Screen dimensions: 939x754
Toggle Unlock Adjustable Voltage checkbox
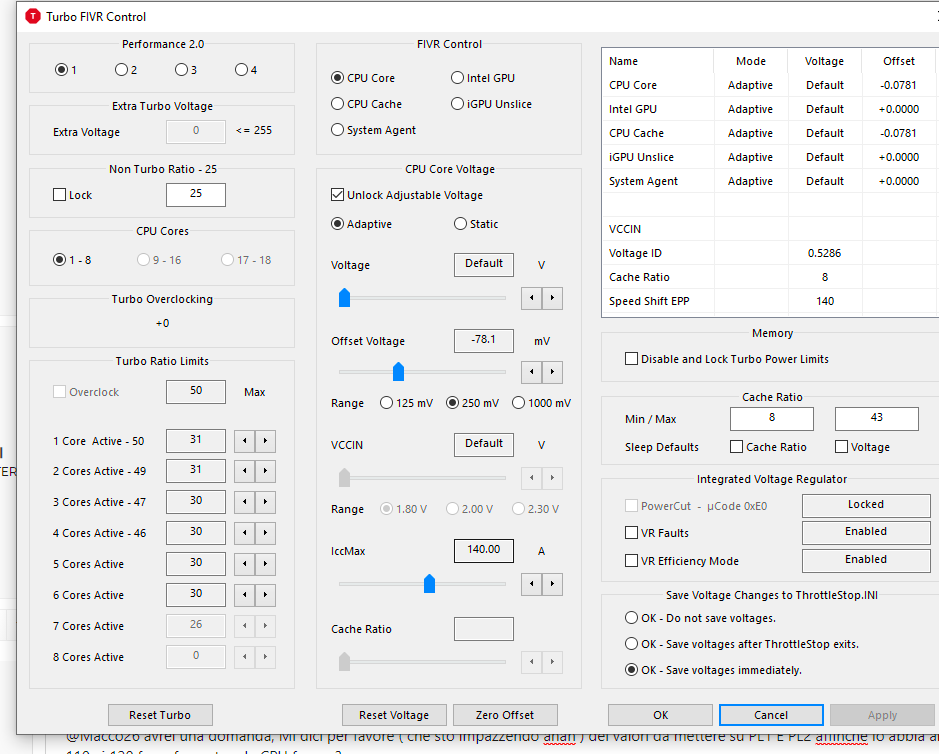pyautogui.click(x=337, y=195)
